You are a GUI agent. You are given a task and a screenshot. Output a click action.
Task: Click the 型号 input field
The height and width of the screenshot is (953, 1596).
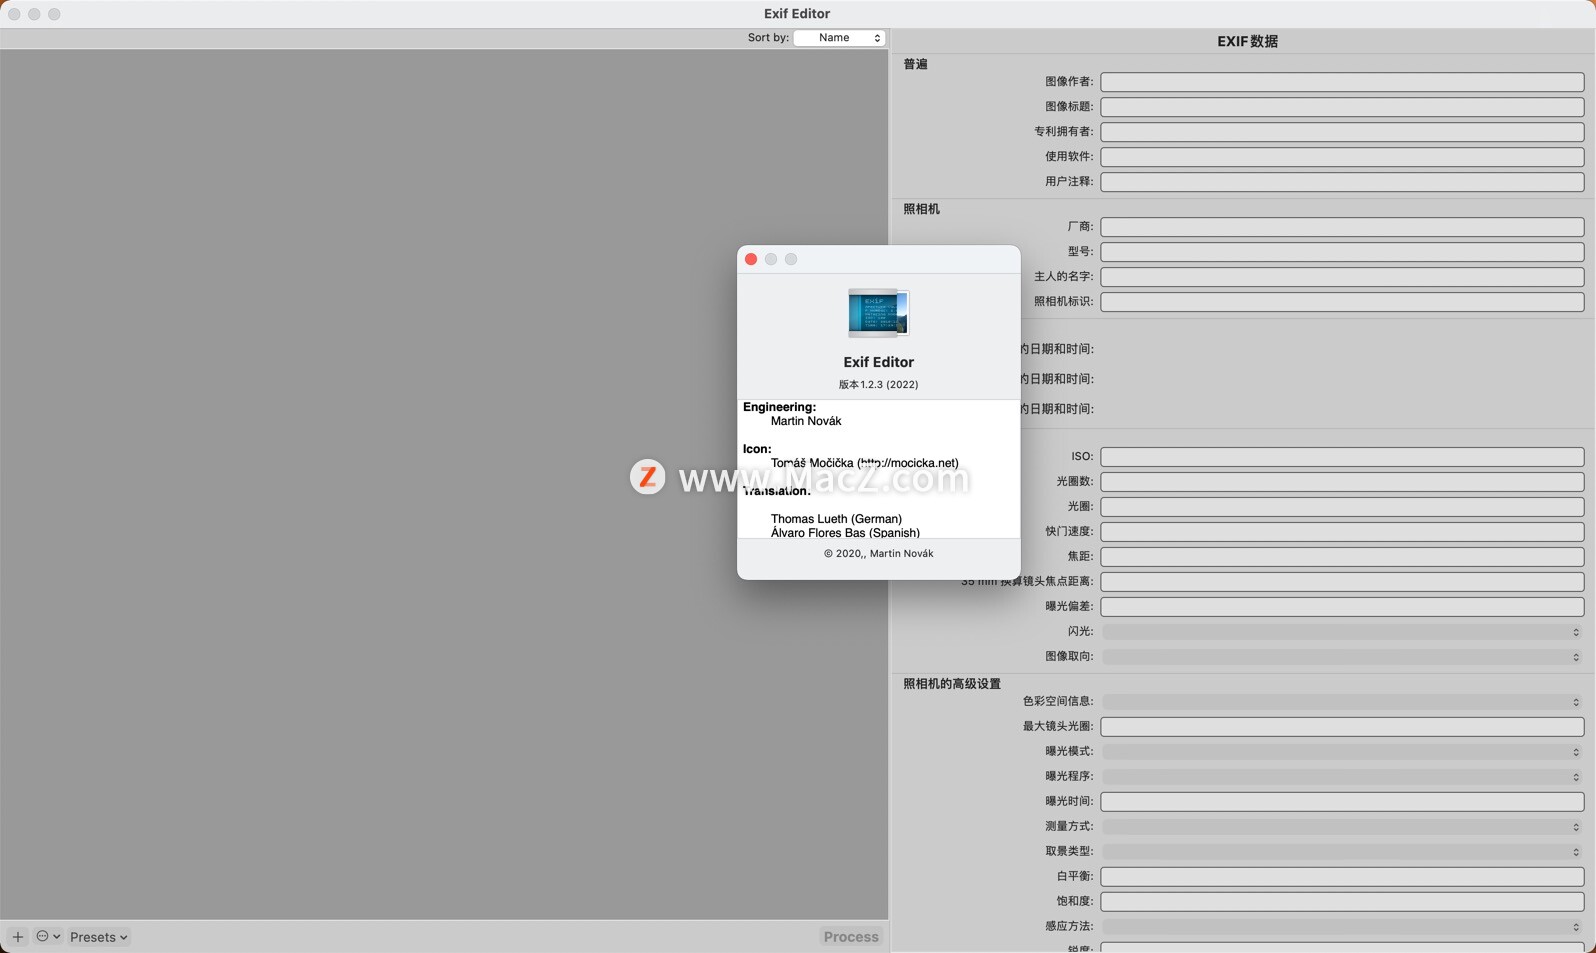click(1342, 252)
